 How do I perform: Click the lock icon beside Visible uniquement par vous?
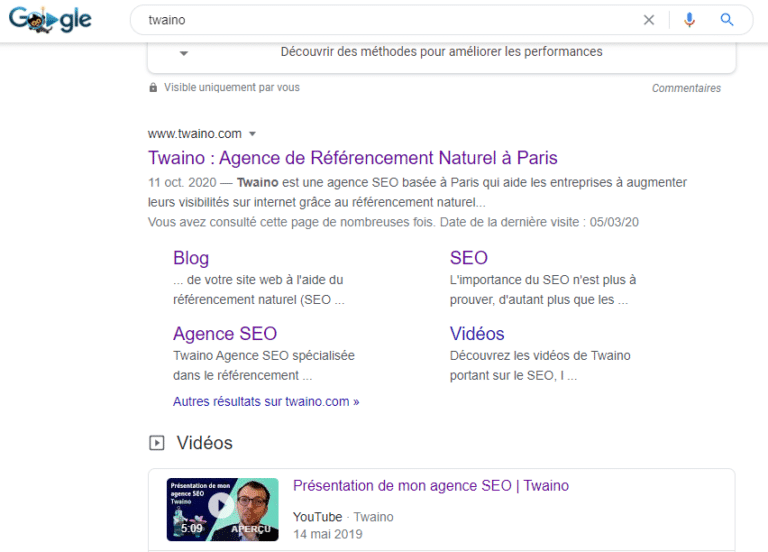tap(153, 88)
